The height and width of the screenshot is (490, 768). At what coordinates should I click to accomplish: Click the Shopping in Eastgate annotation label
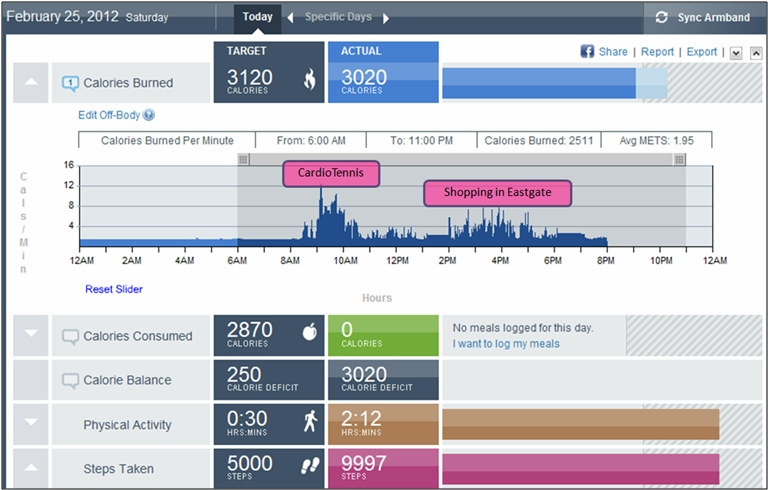(x=498, y=193)
